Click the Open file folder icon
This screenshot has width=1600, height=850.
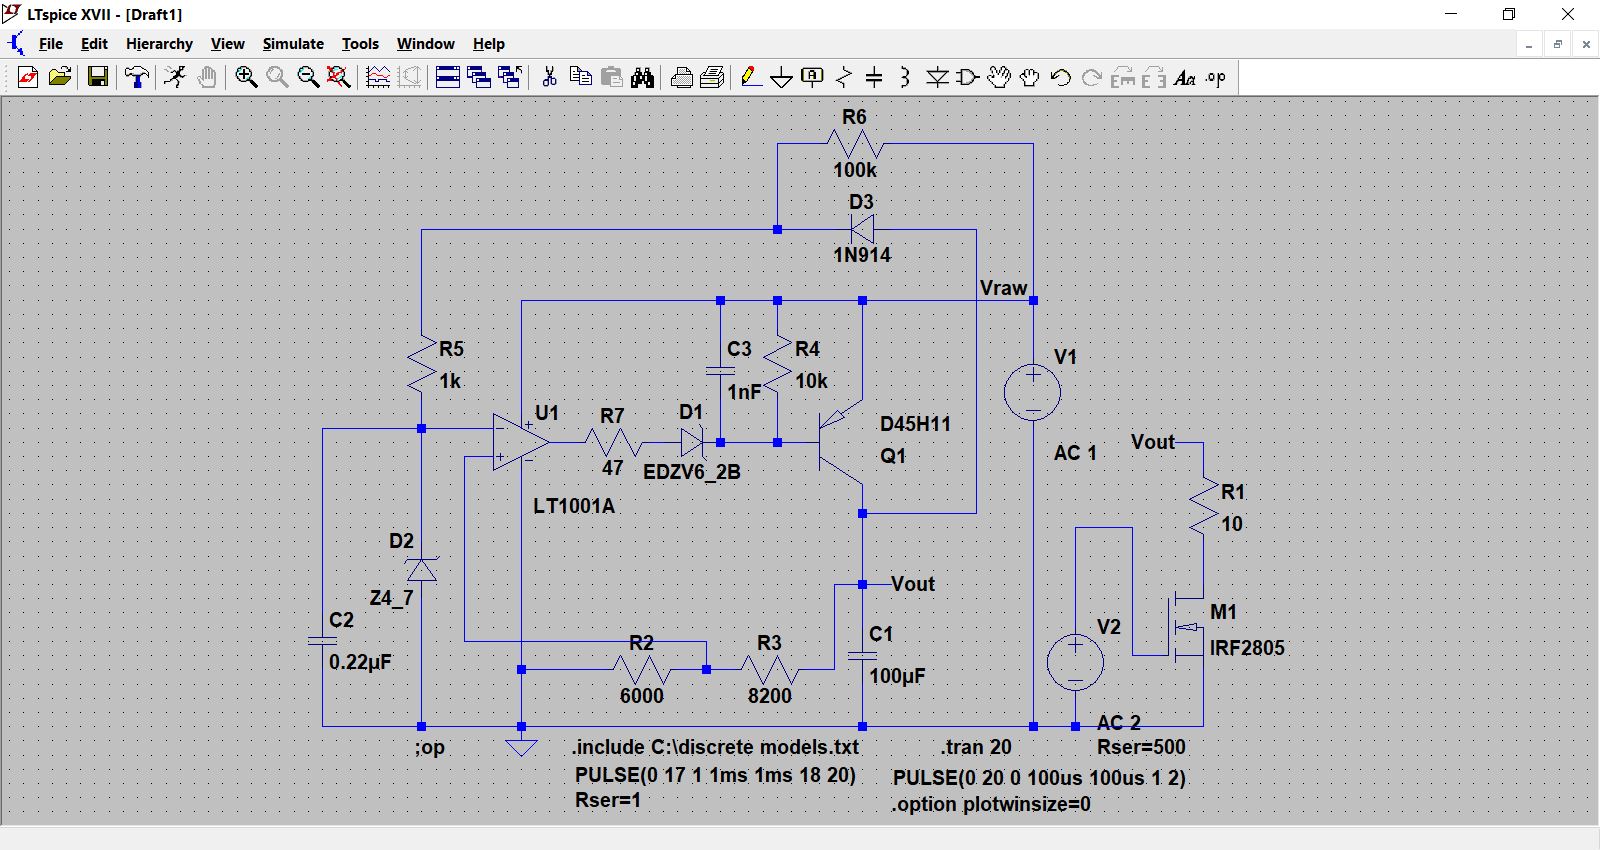[60, 77]
